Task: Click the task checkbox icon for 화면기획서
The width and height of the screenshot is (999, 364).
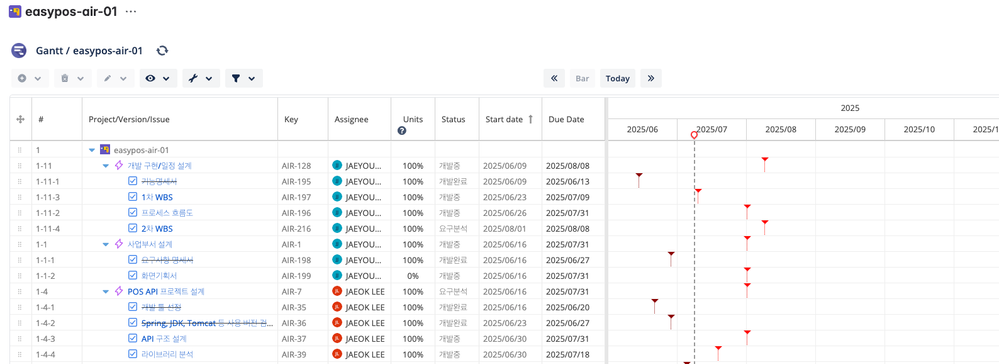Action: pos(133,275)
